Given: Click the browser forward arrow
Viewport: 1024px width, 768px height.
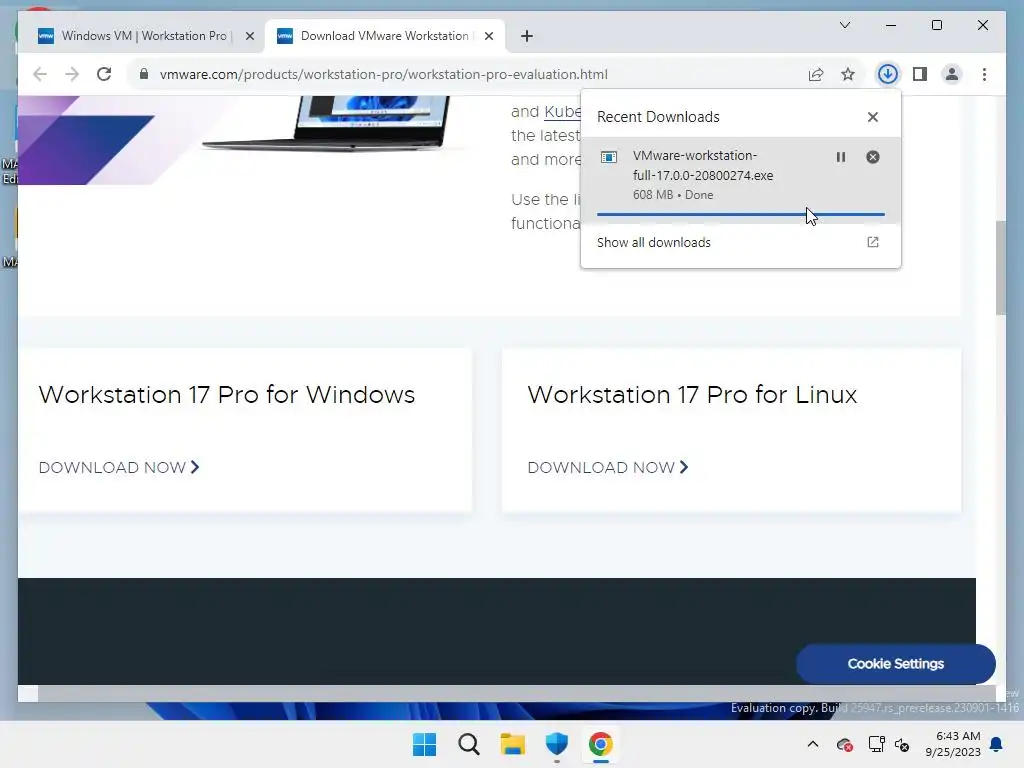Looking at the screenshot, I should click(x=72, y=74).
